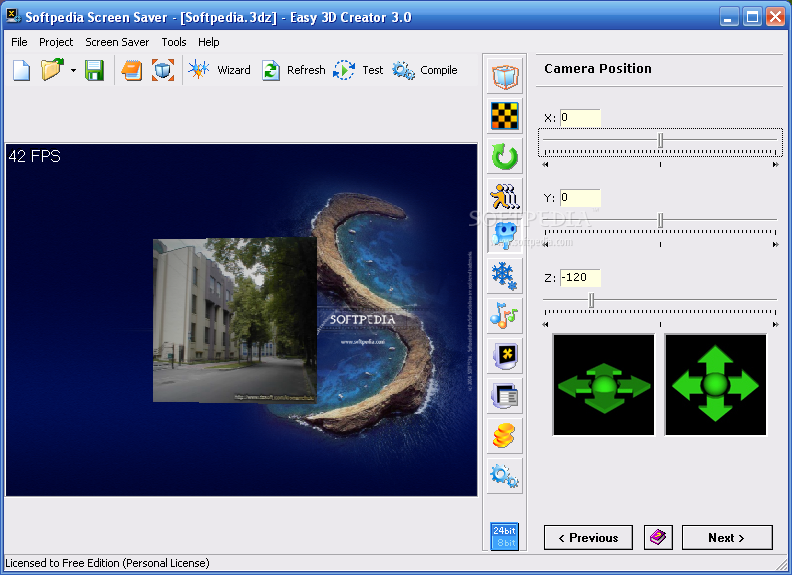Open a project with the folder icon

pyautogui.click(x=52, y=70)
